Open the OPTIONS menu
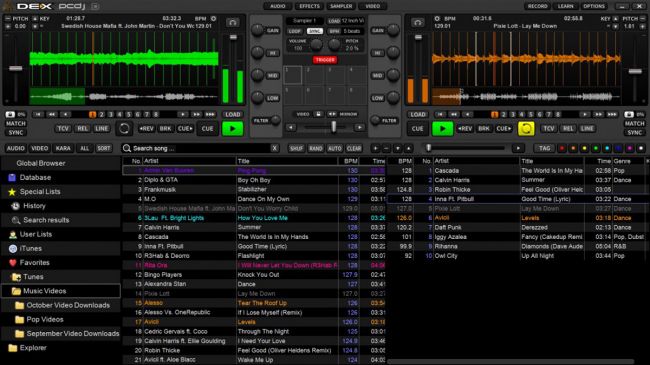The image size is (650, 365). [594, 6]
